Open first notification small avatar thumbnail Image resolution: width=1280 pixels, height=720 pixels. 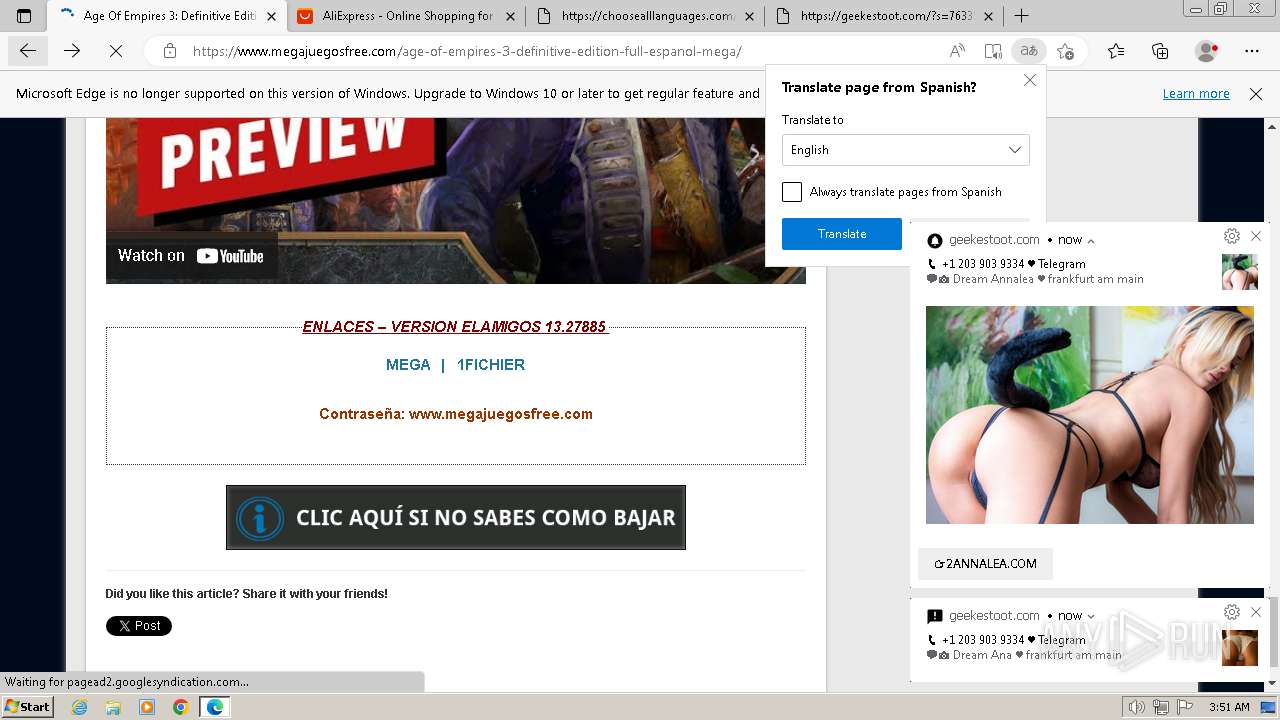[x=1240, y=272]
